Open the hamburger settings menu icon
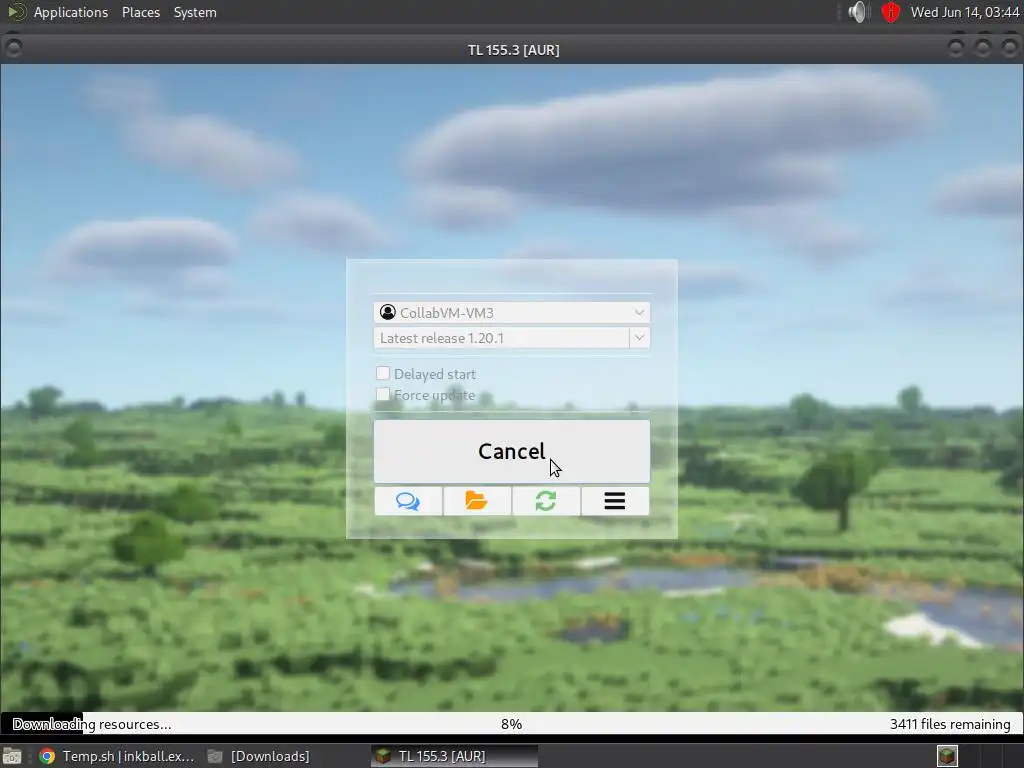The width and height of the screenshot is (1024, 768). pyautogui.click(x=615, y=501)
